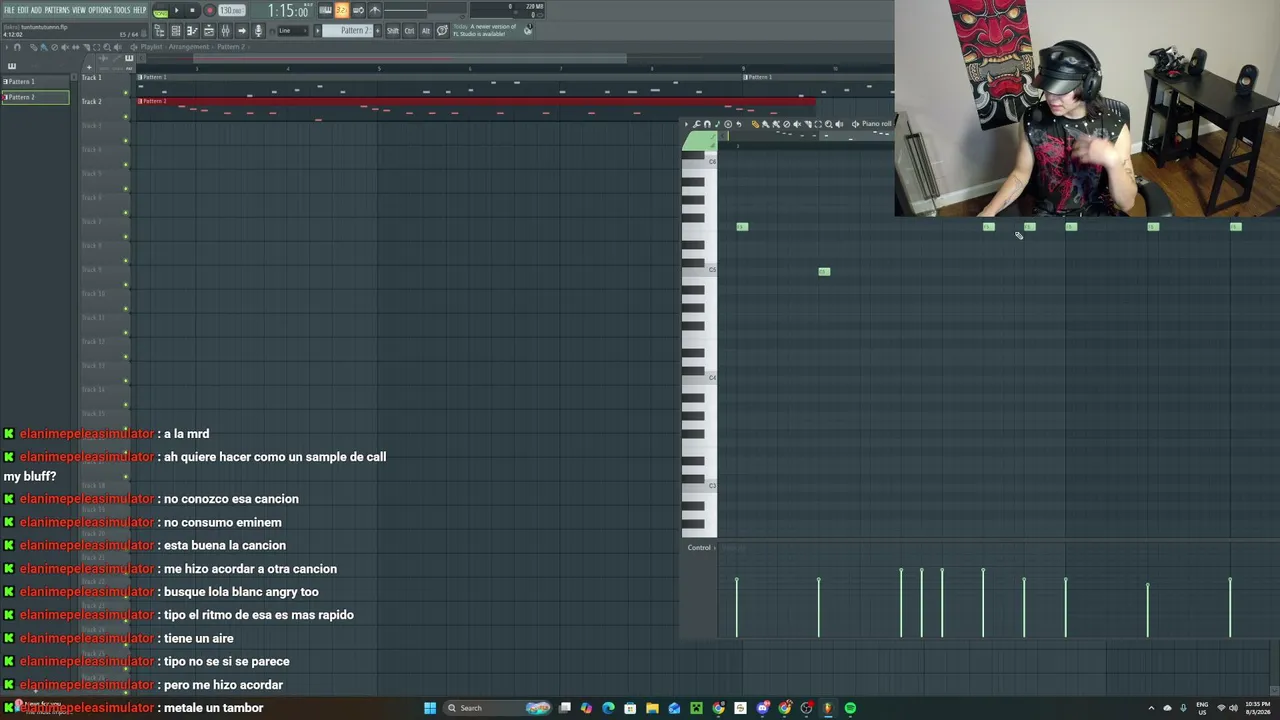Click the arrow right of Pattern 2 name
Image resolution: width=1280 pixels, height=720 pixels.
pos(377,31)
